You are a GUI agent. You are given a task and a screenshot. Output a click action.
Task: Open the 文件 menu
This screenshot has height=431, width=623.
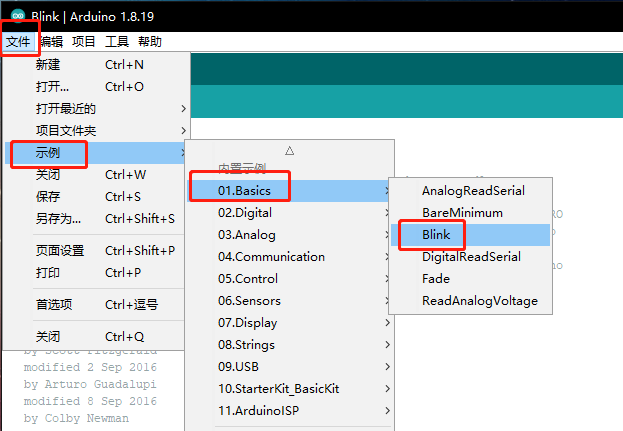click(x=18, y=41)
